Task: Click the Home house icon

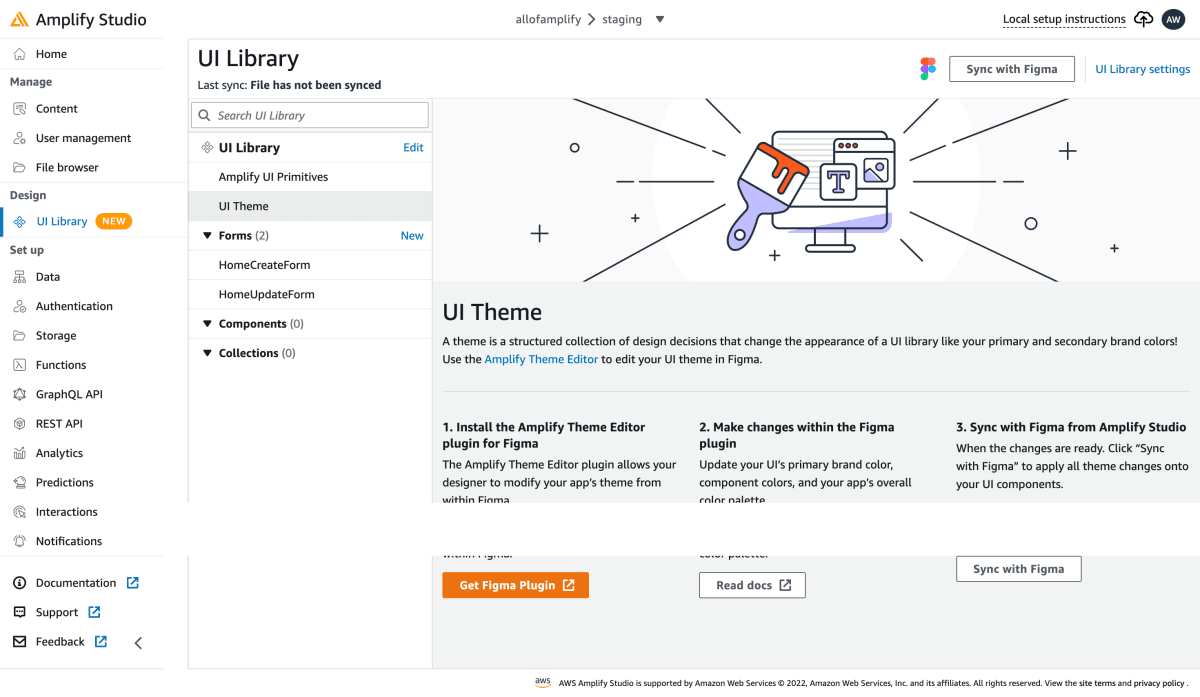Action: [x=20, y=54]
